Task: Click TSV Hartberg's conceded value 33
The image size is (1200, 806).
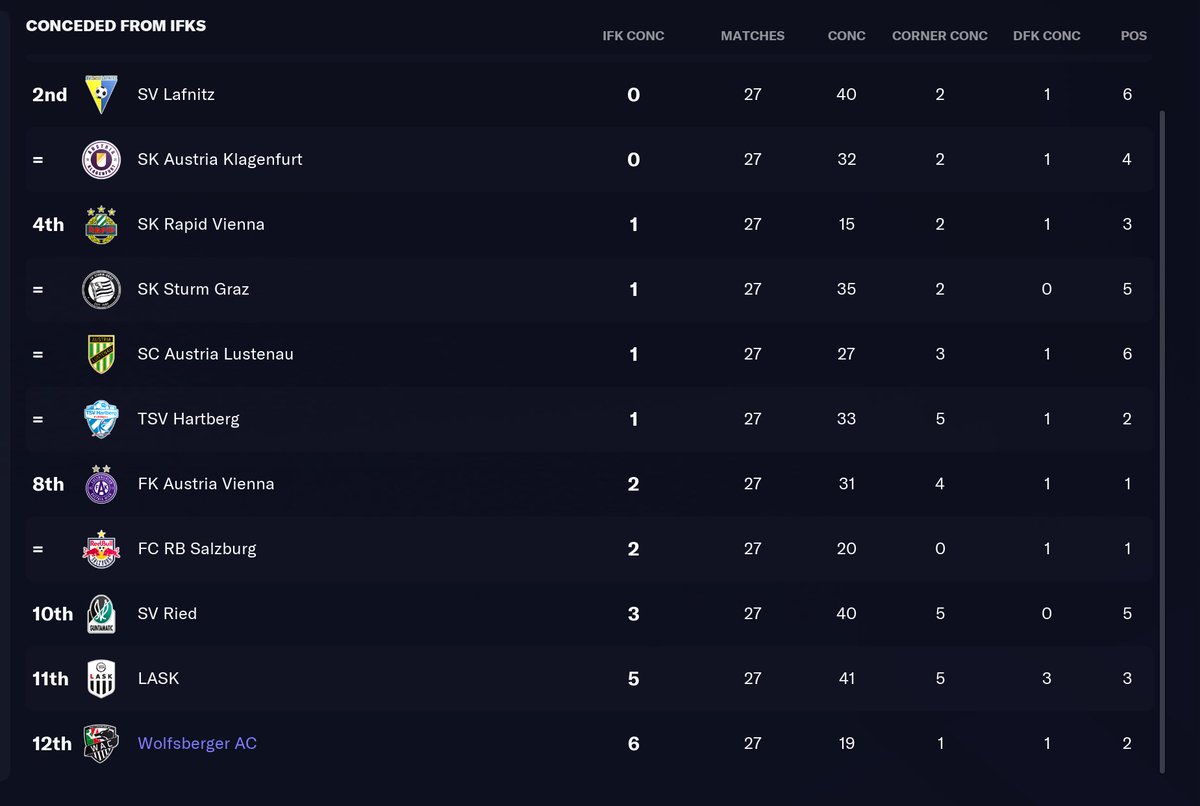Action: (x=846, y=419)
